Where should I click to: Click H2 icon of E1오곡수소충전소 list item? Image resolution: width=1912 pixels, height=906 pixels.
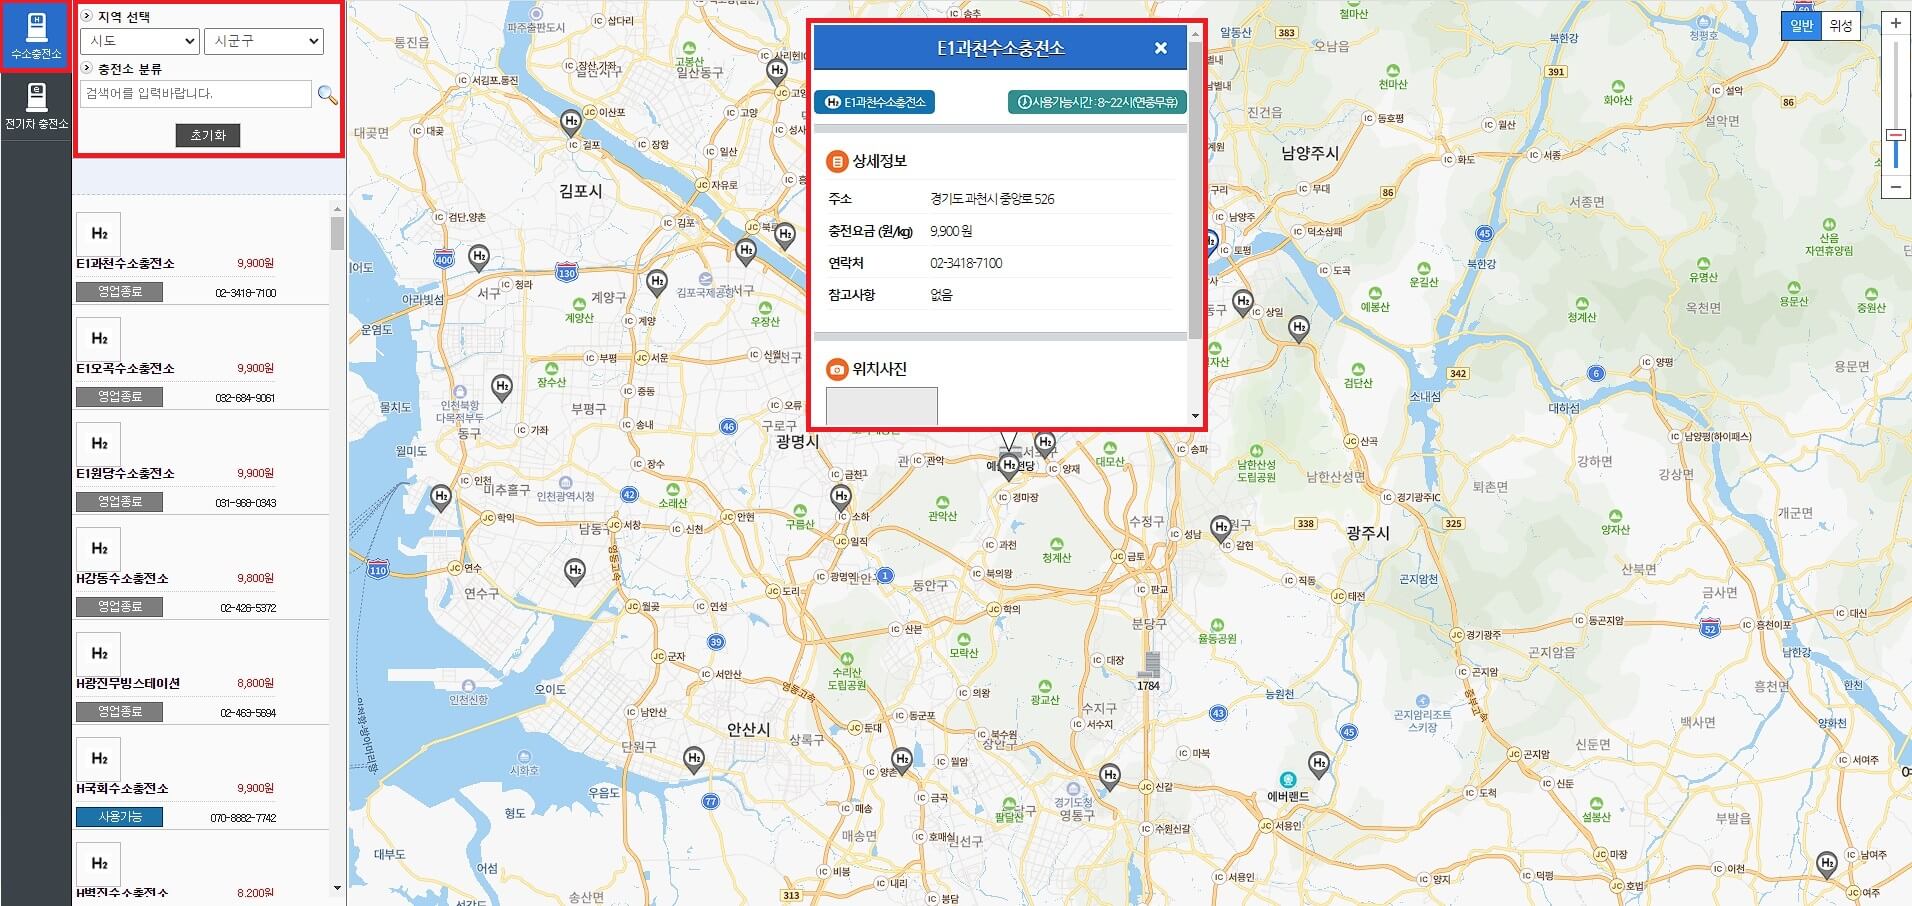[x=99, y=338]
